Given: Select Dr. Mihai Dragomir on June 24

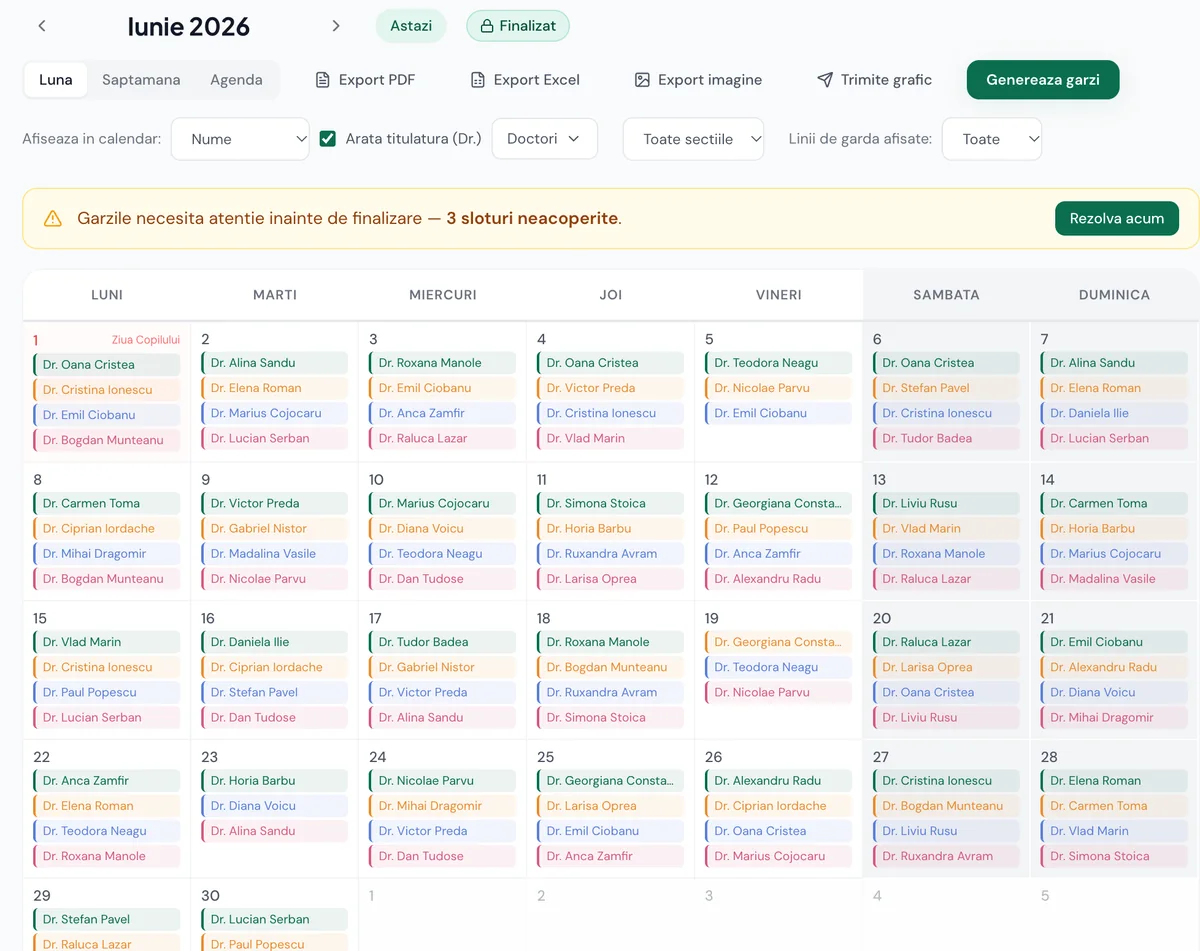Looking at the screenshot, I should click(x=442, y=807).
